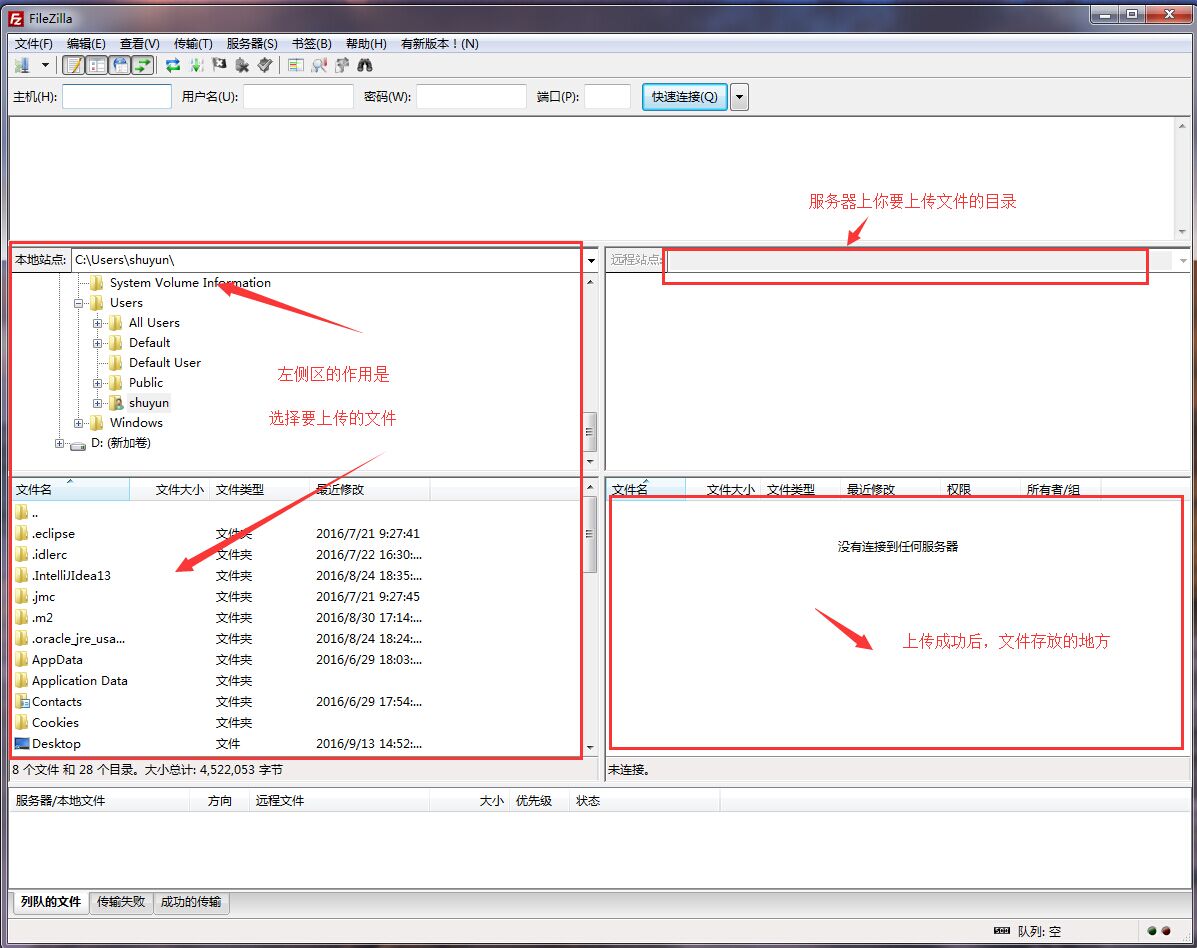Toggle the remote directory tree display

pos(120,66)
